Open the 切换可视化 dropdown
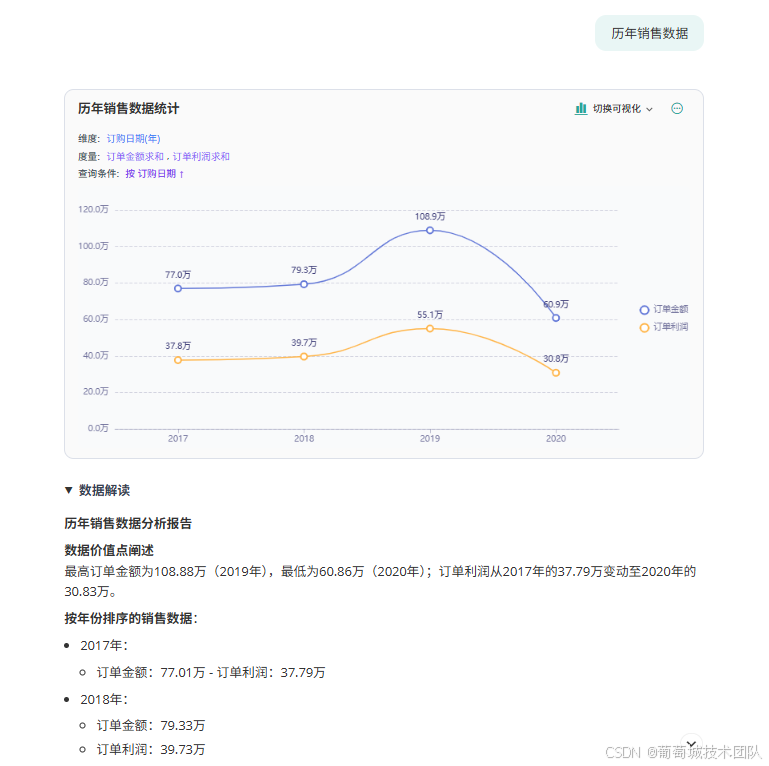 [623, 109]
